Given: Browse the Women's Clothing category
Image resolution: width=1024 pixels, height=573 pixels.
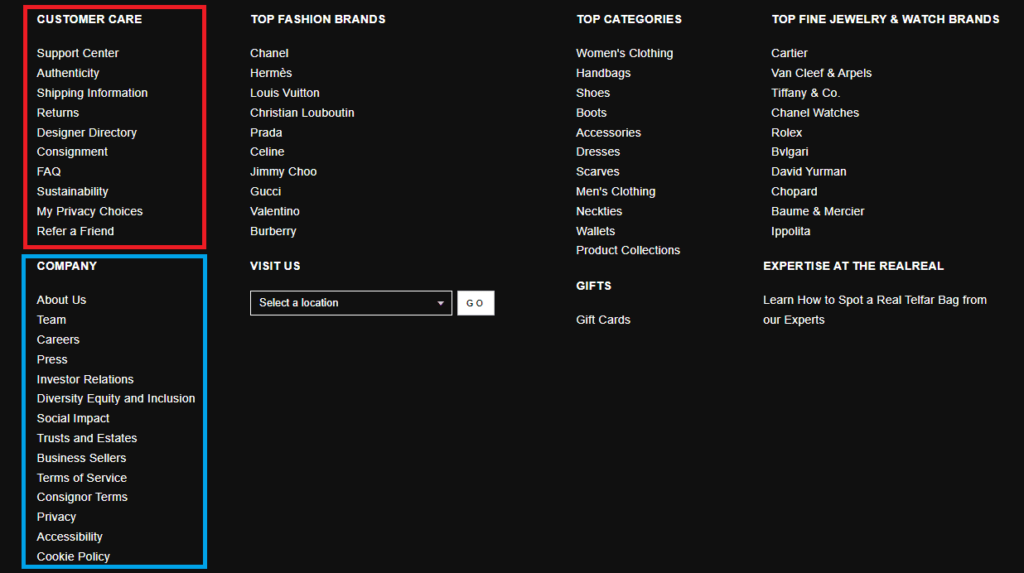Looking at the screenshot, I should pyautogui.click(x=624, y=53).
